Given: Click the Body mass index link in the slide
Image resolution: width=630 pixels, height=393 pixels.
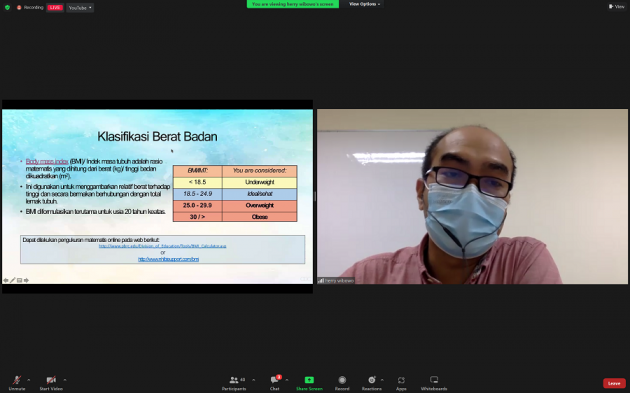Looking at the screenshot, I should tap(47, 161).
